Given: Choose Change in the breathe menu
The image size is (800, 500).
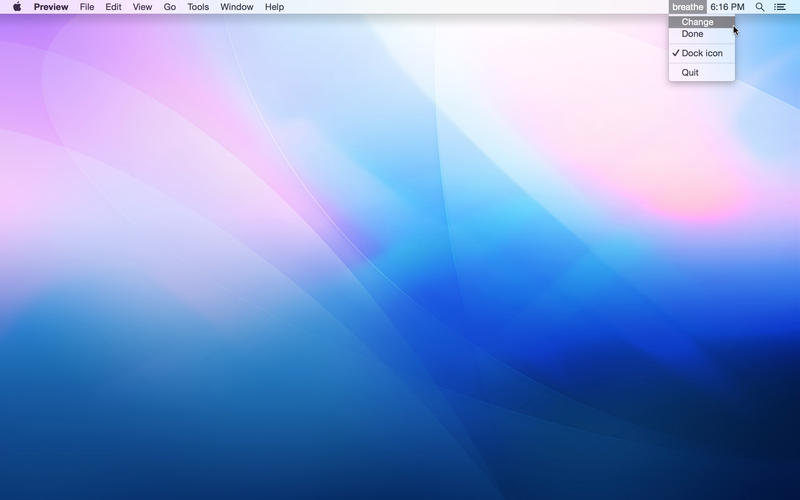Looking at the screenshot, I should click(x=698, y=22).
